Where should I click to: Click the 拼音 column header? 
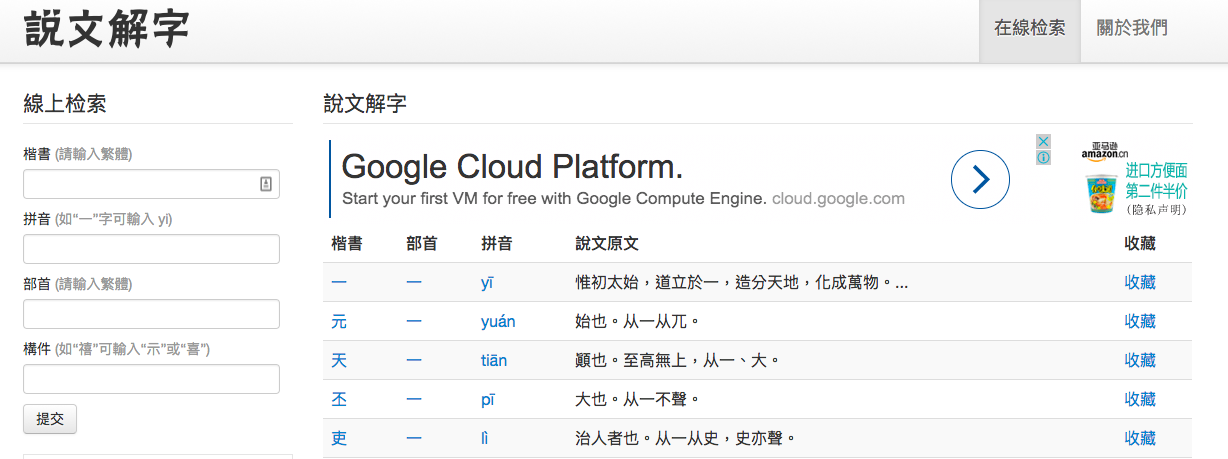497,243
